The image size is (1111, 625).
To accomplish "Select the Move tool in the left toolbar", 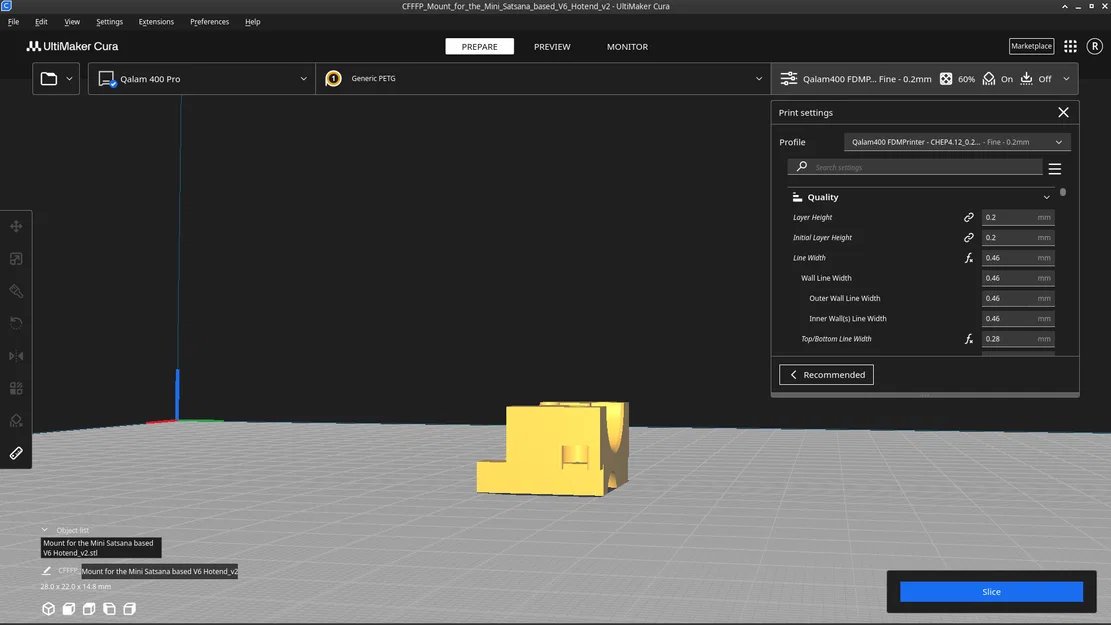I will [16, 226].
